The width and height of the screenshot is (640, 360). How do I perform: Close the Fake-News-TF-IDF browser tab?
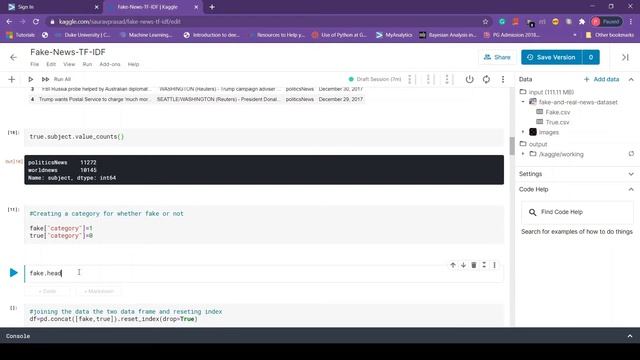tap(196, 7)
